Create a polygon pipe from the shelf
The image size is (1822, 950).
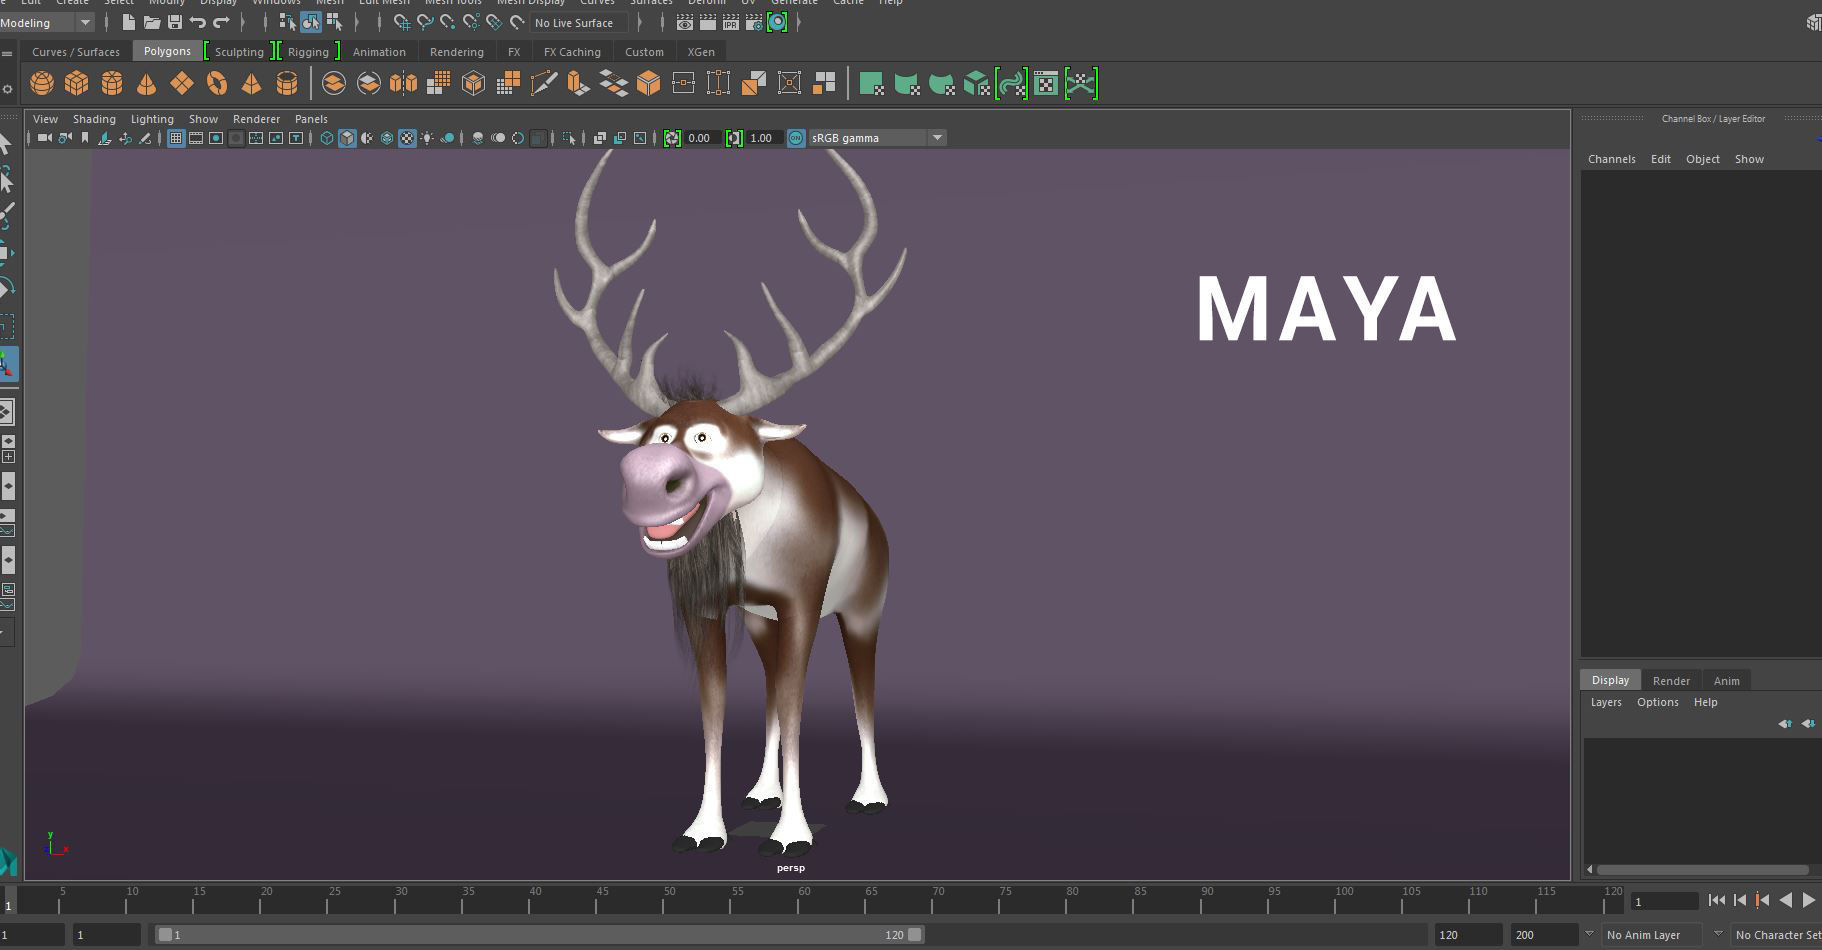(287, 83)
